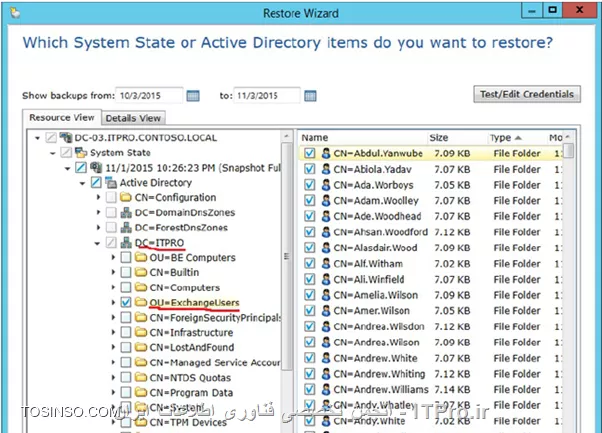Select the CN=Andrew.Whiting row name
Viewport: 602px width, 433px height.
pyautogui.click(x=379, y=374)
